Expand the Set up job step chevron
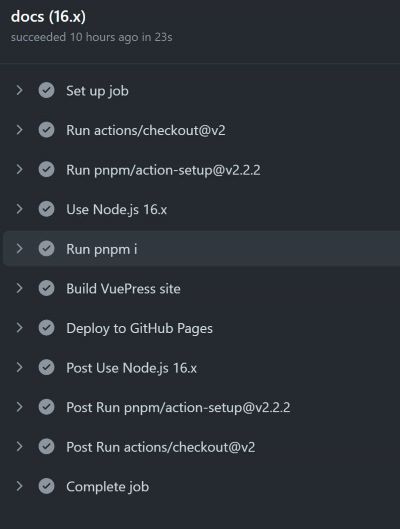Viewport: 400px width, 529px height. click(x=20, y=90)
